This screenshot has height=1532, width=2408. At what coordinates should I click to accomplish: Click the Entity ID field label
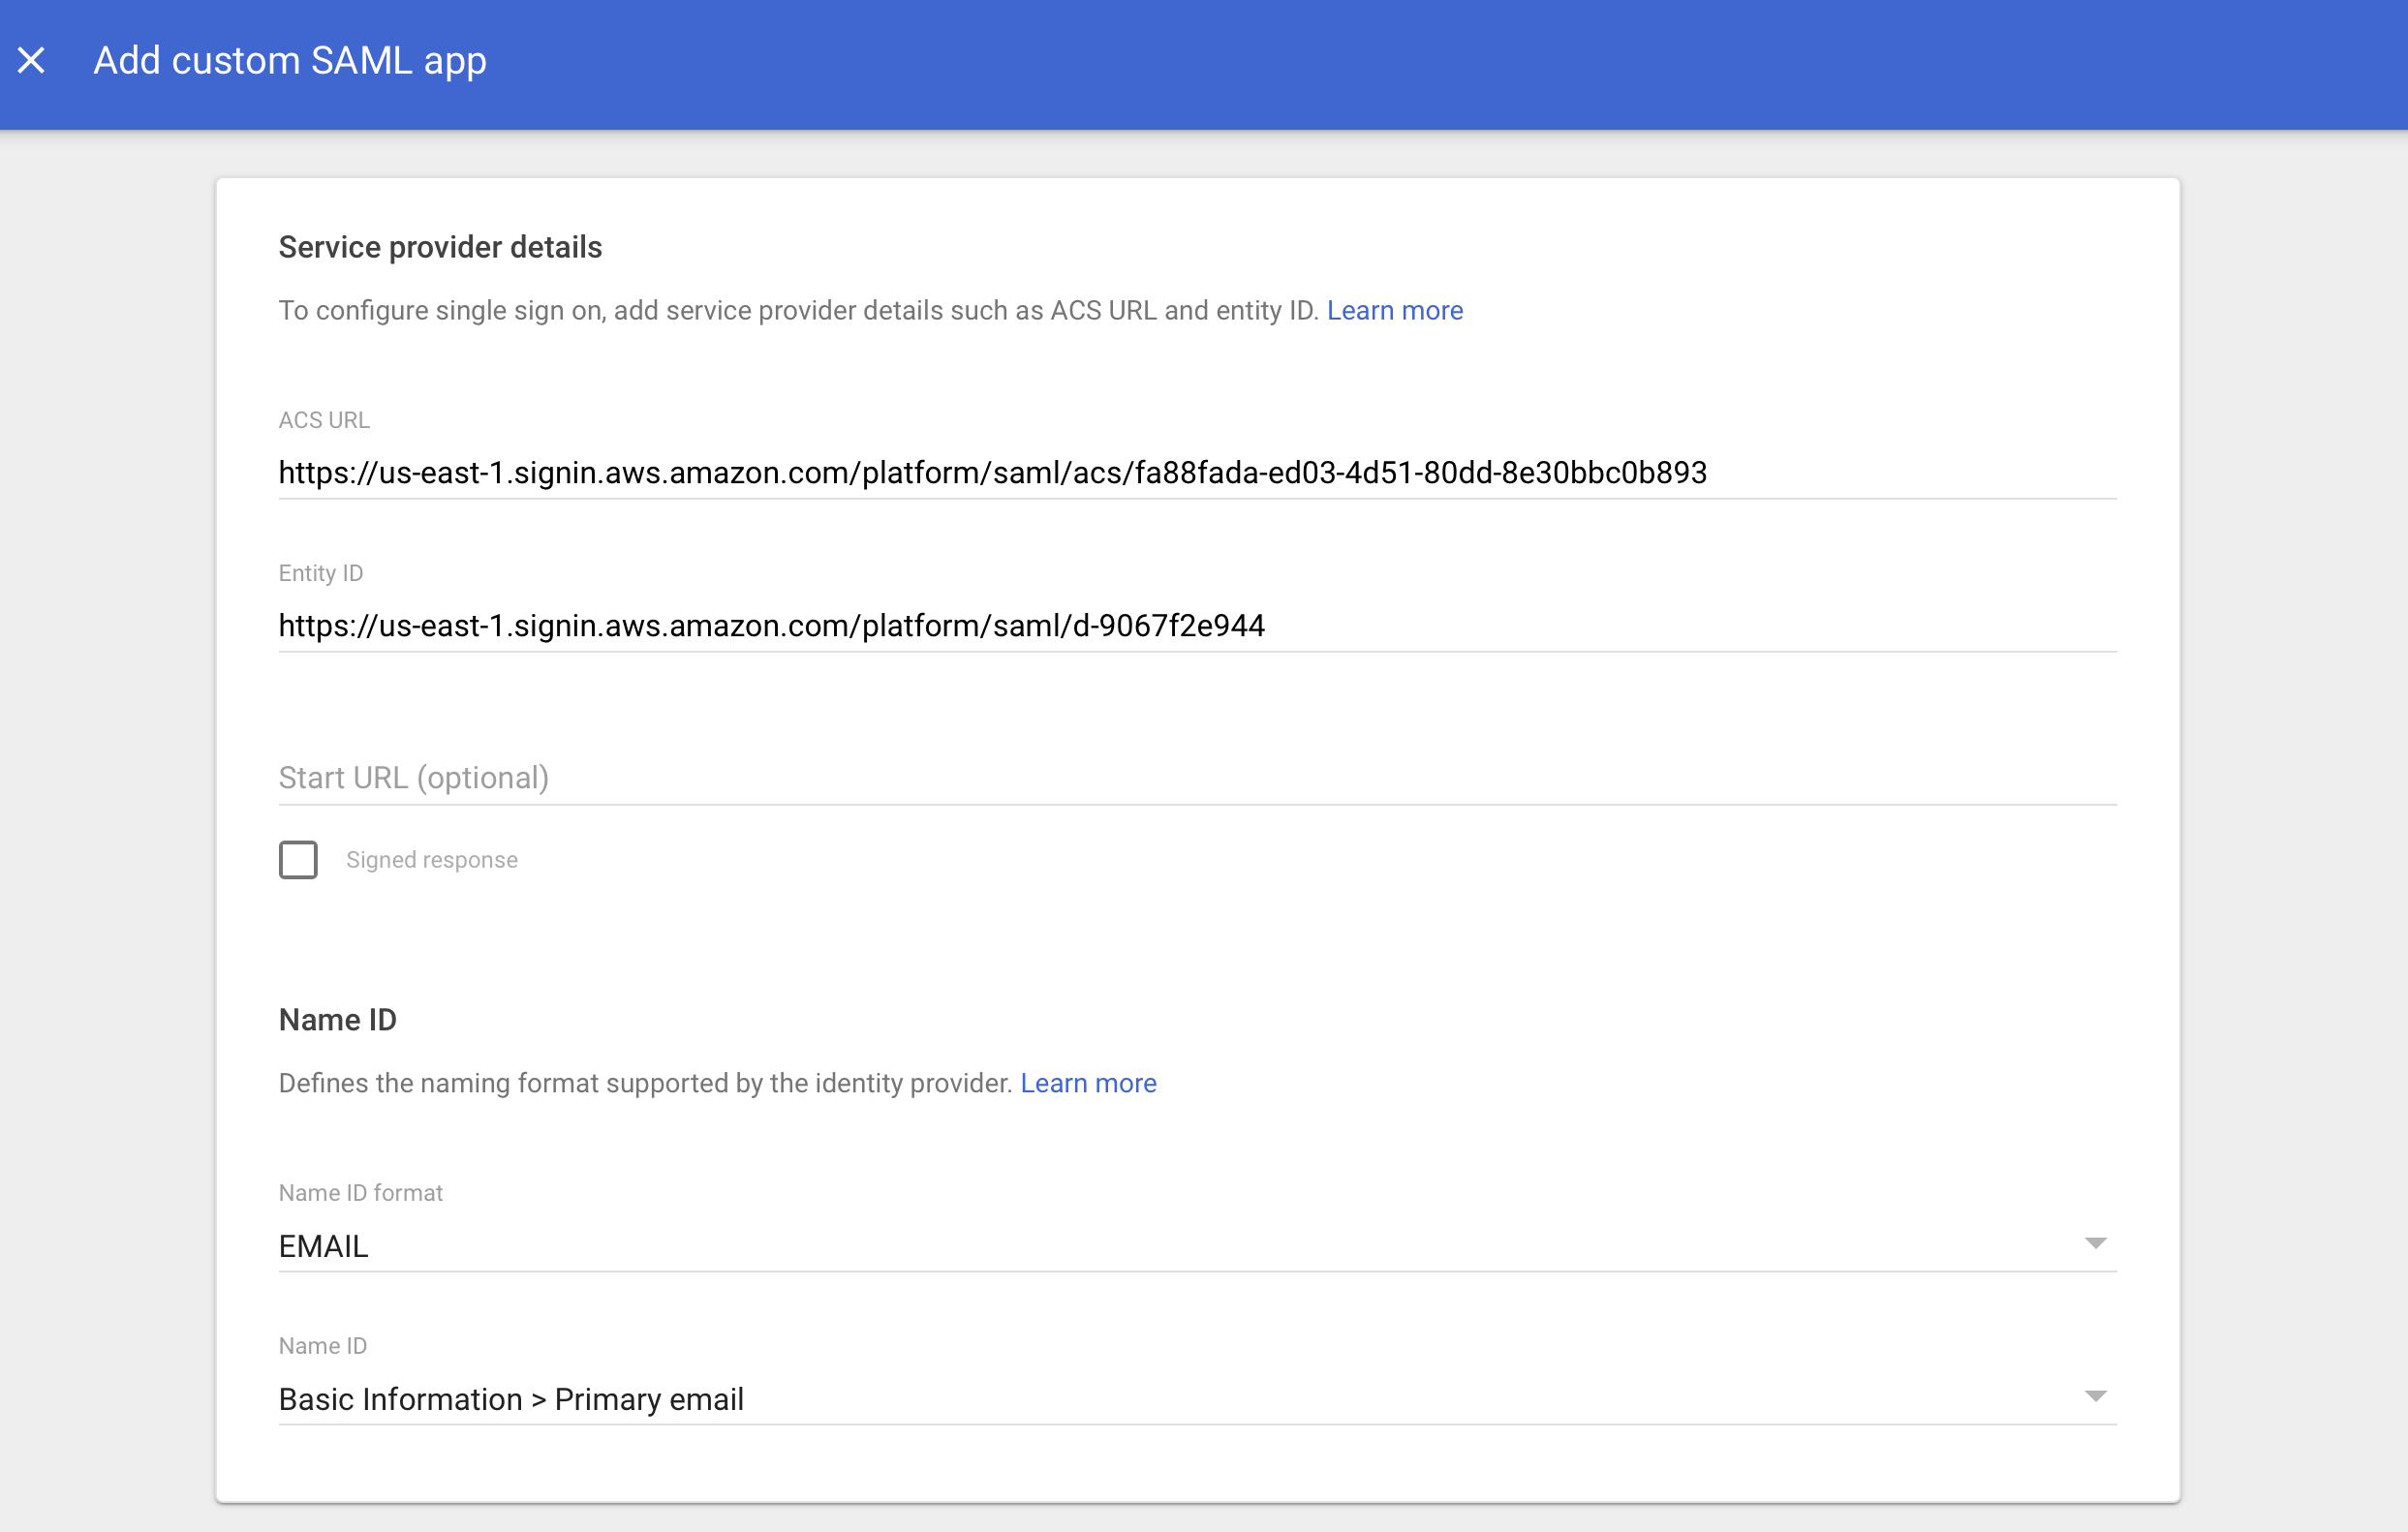[321, 573]
